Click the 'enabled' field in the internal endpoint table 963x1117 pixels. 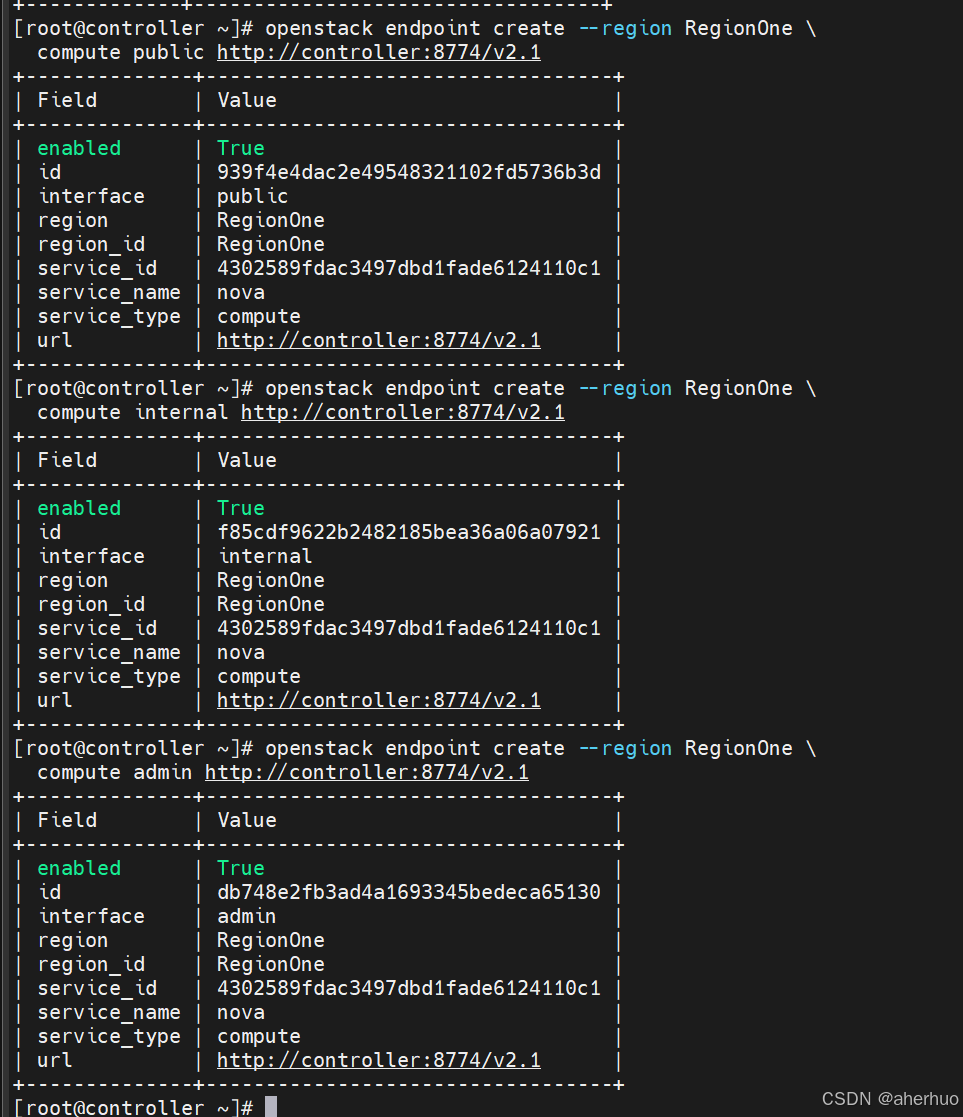tap(79, 508)
